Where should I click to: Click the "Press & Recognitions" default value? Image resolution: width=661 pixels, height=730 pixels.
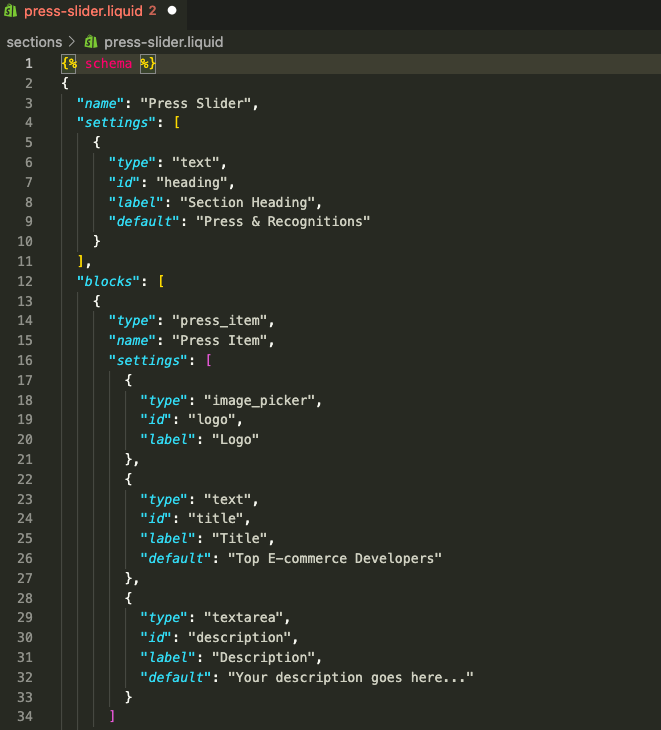pos(283,221)
